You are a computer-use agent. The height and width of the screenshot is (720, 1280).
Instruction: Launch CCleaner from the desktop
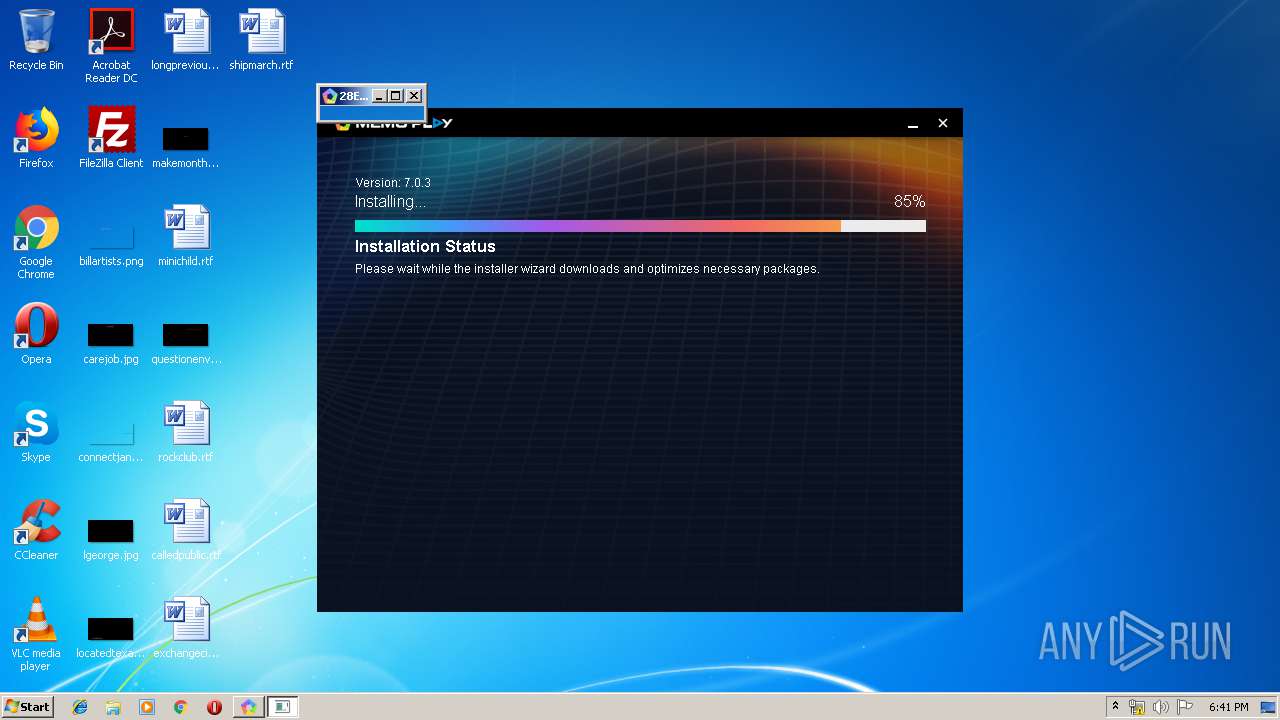click(36, 530)
